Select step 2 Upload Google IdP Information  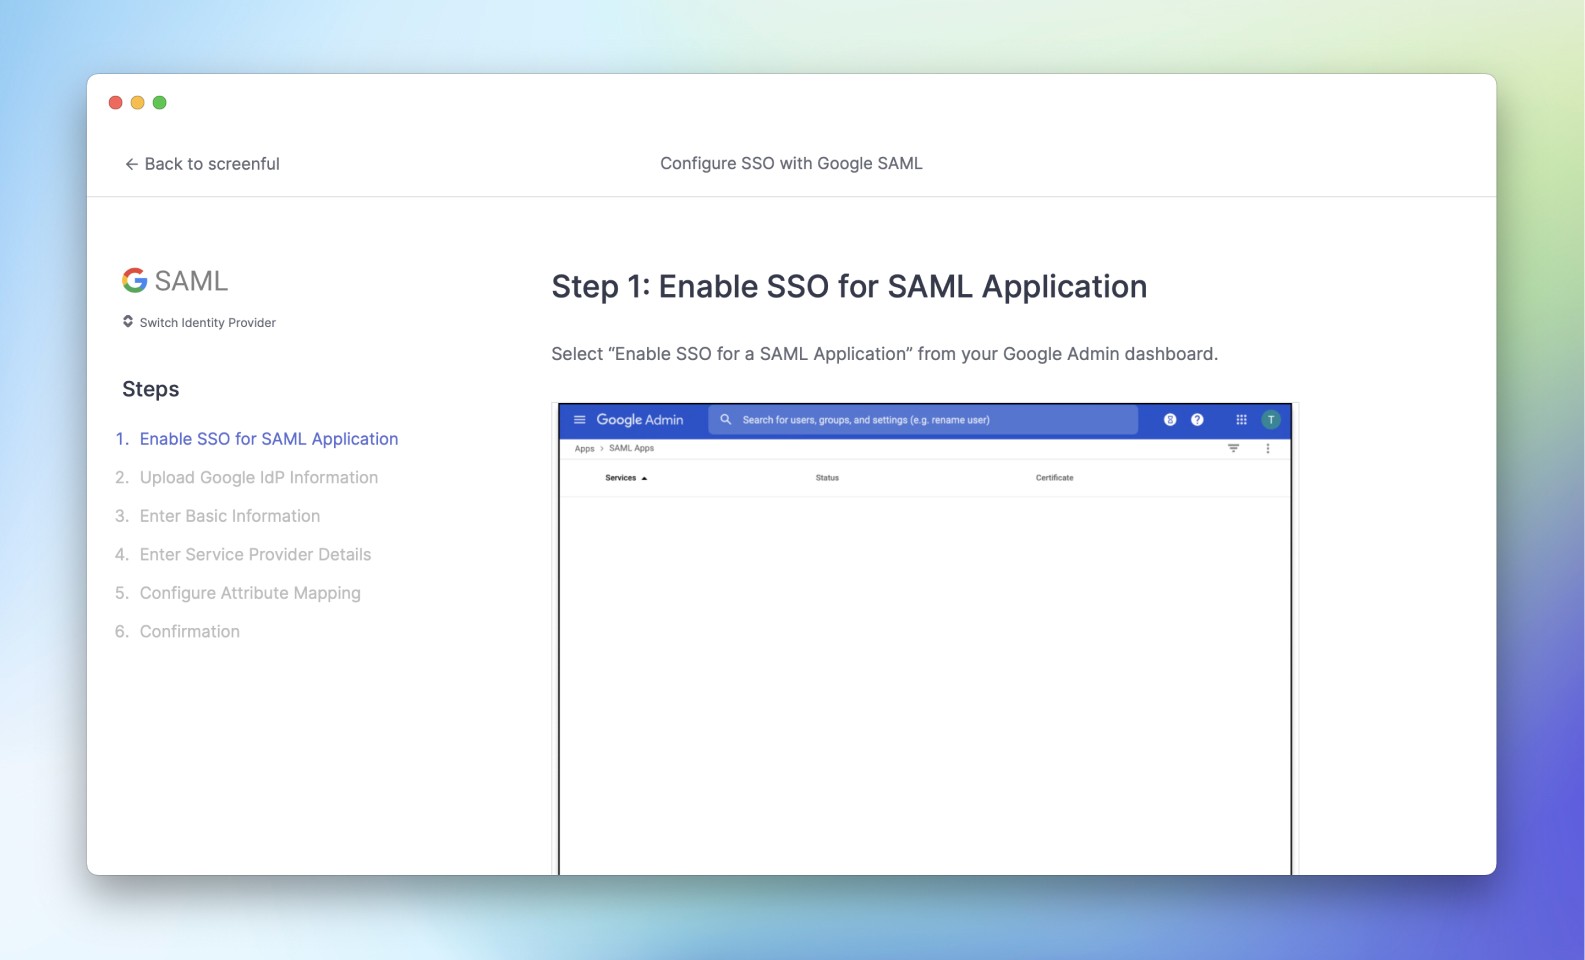pos(247,477)
